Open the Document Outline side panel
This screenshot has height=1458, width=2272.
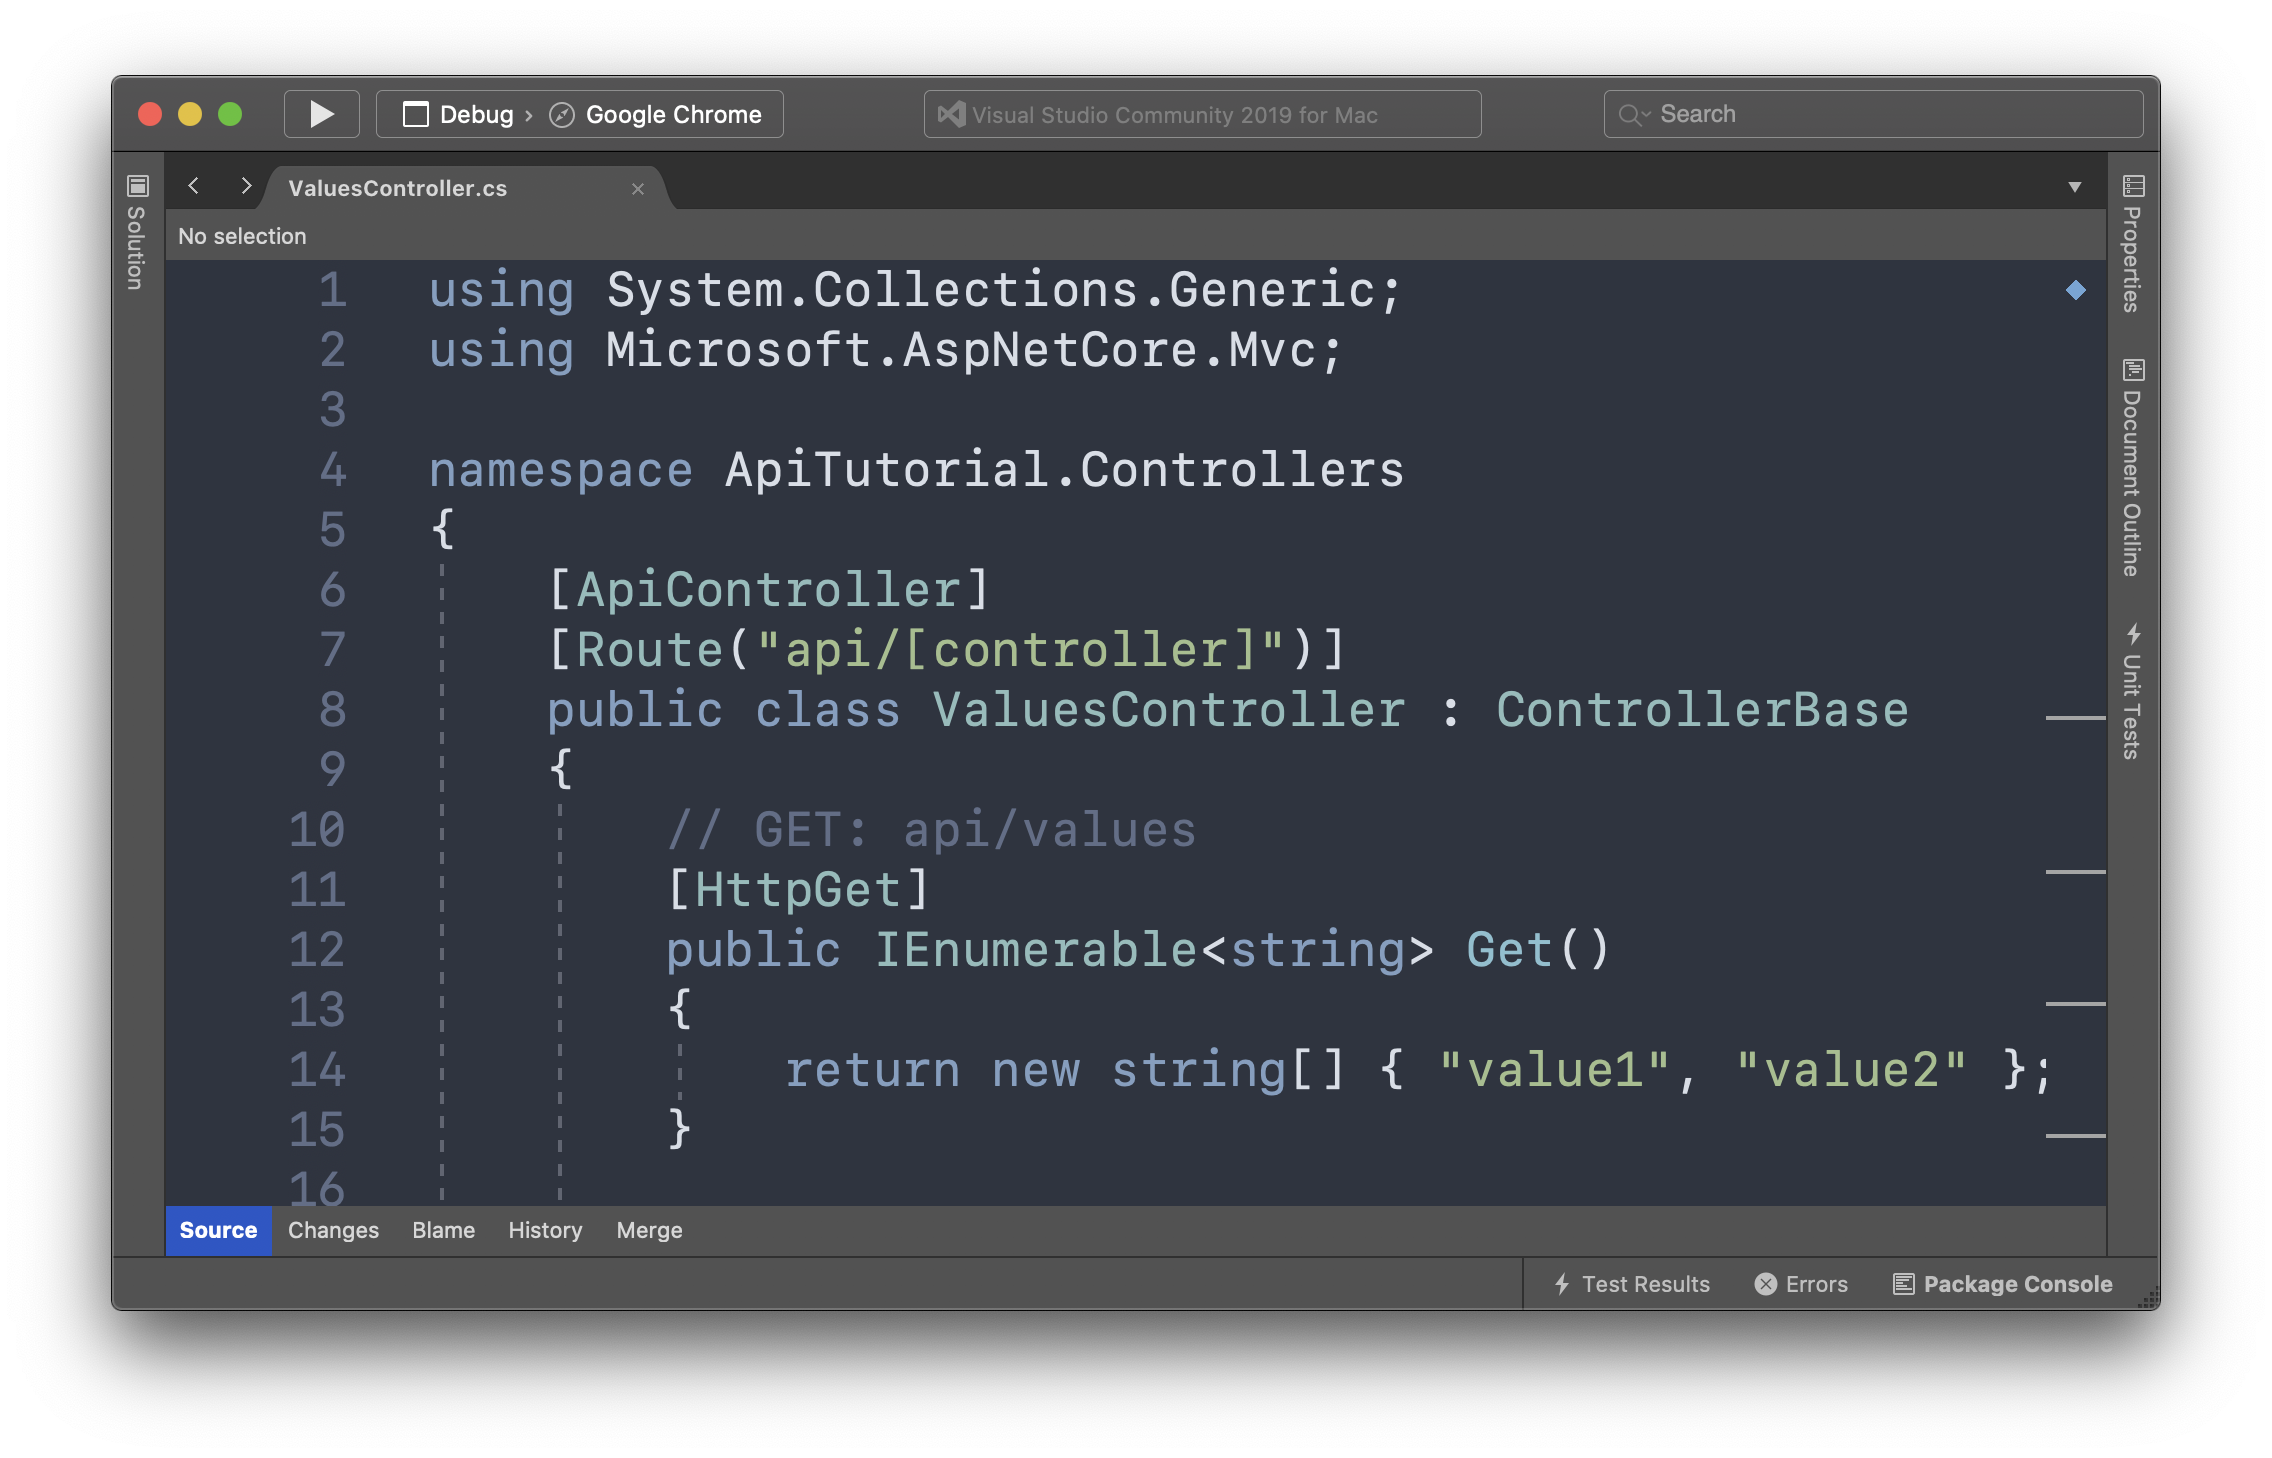pyautogui.click(x=2133, y=467)
